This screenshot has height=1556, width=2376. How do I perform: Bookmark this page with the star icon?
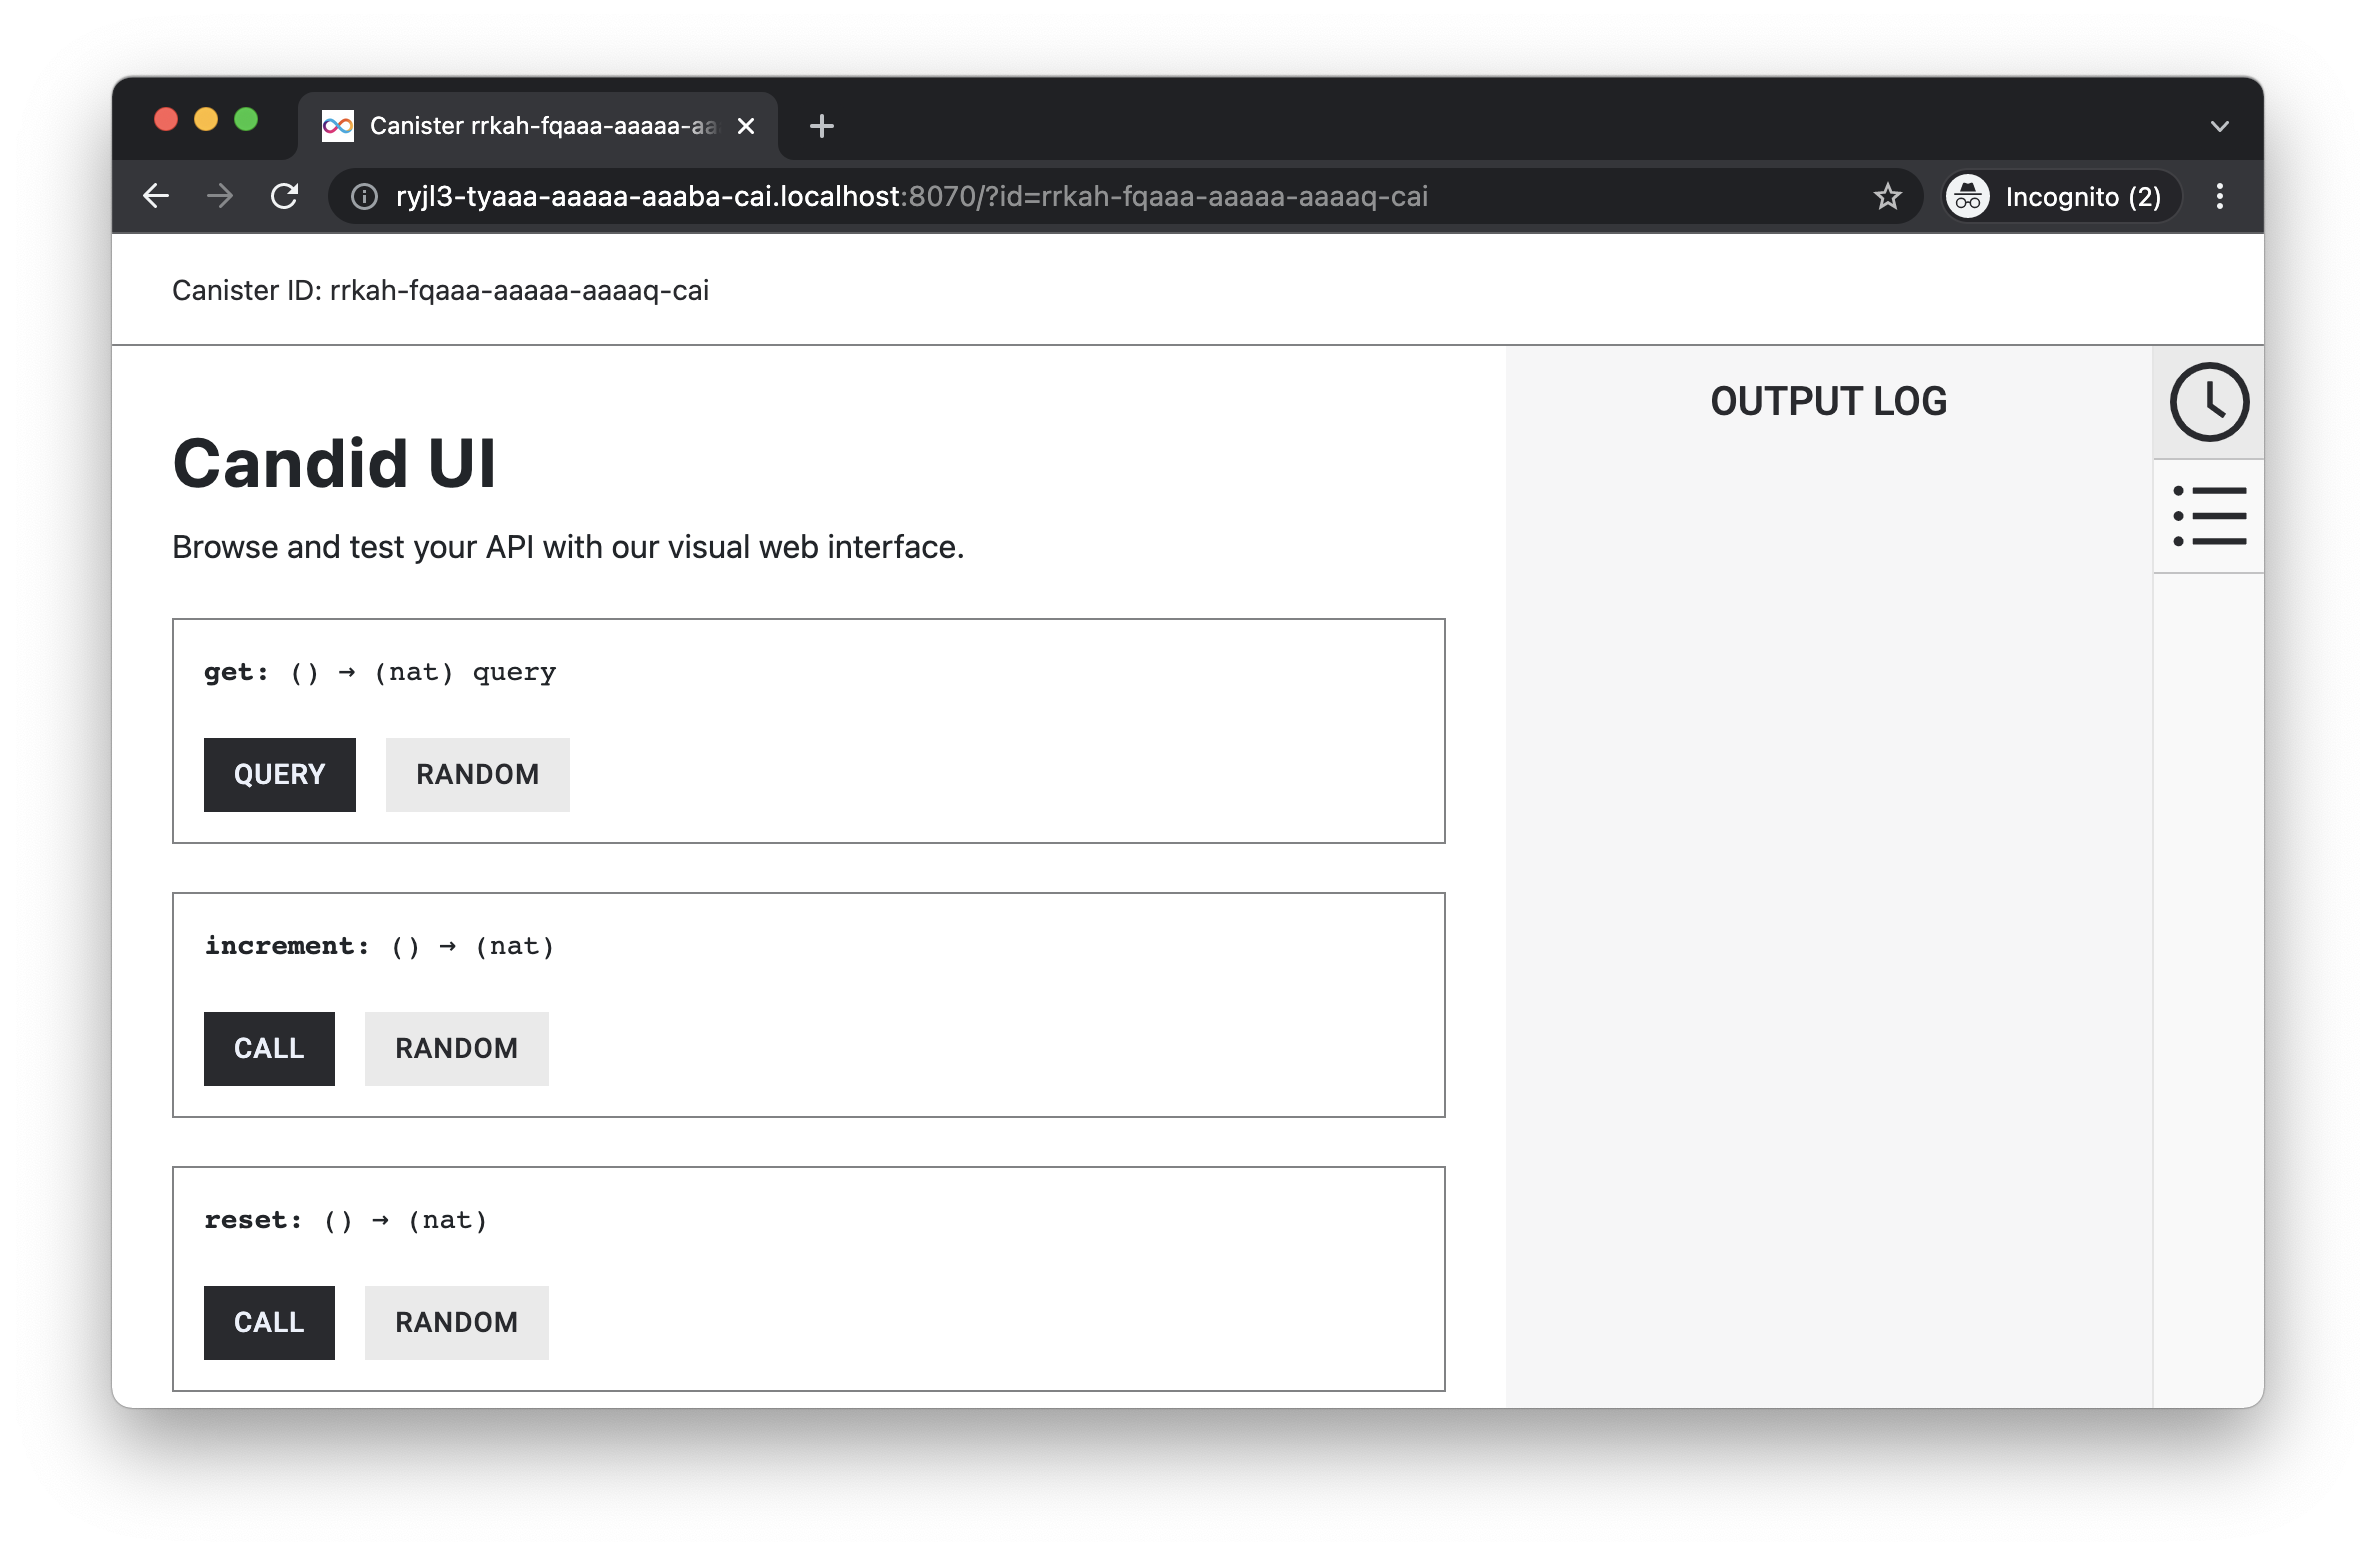1887,196
